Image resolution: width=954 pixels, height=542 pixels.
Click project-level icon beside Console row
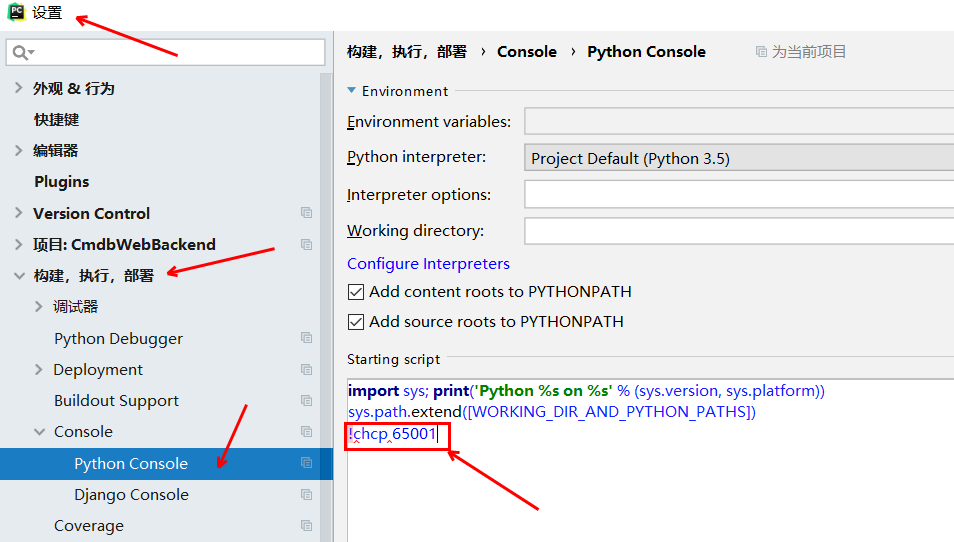click(x=307, y=431)
